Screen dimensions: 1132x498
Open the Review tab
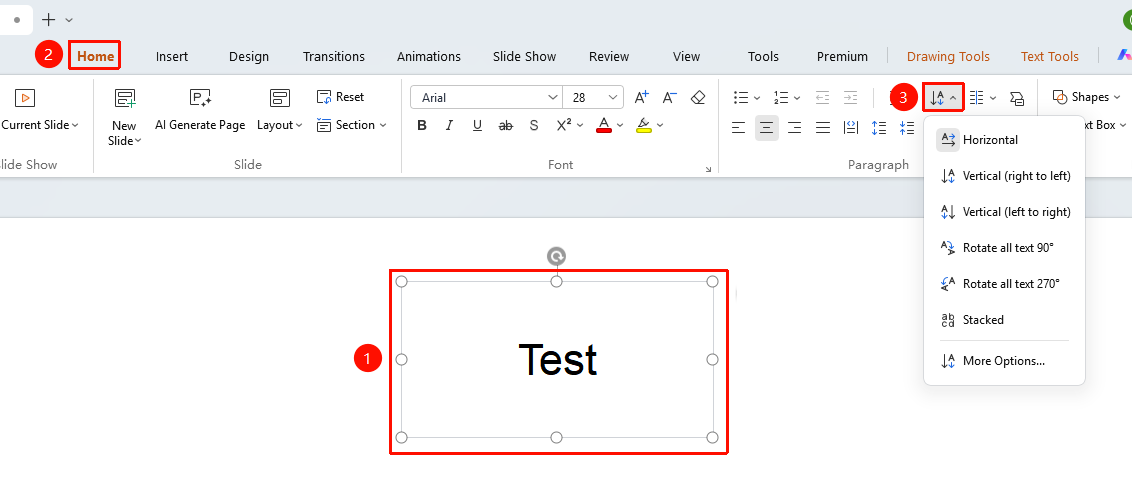[609, 56]
